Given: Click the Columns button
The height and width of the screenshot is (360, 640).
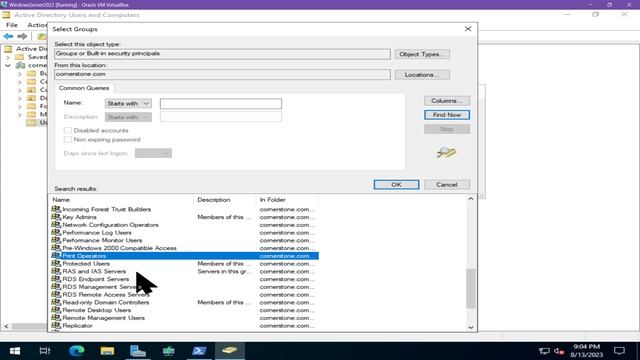Looking at the screenshot, I should [x=447, y=101].
